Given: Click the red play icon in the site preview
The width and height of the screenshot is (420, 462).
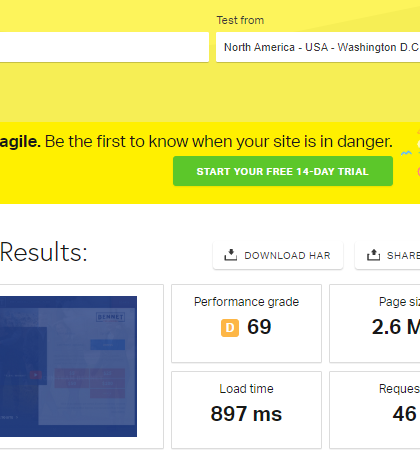Looking at the screenshot, I should tap(35, 375).
